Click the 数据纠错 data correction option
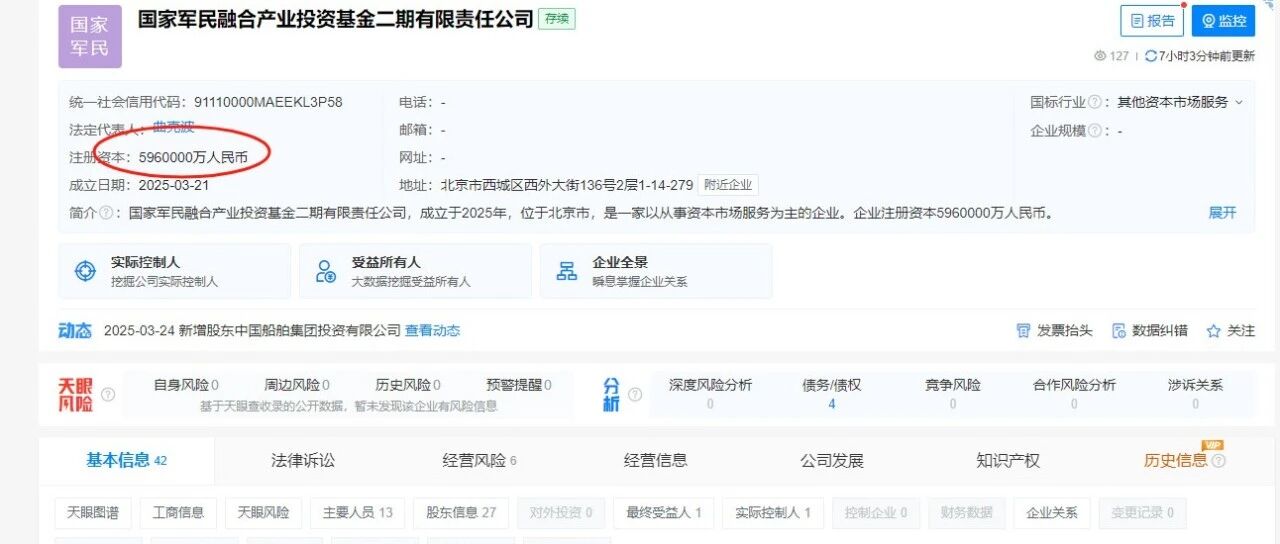This screenshot has width=1280, height=544. pos(1149,331)
